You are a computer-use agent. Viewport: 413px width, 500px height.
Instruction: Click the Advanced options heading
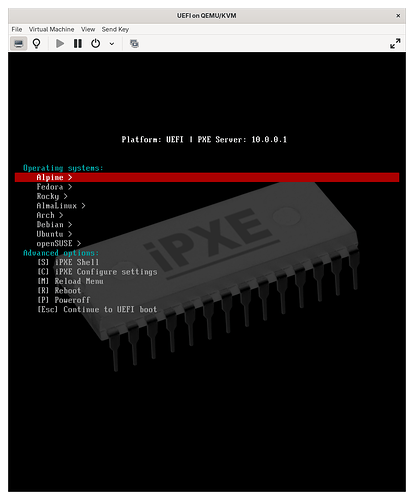pyautogui.click(x=61, y=253)
